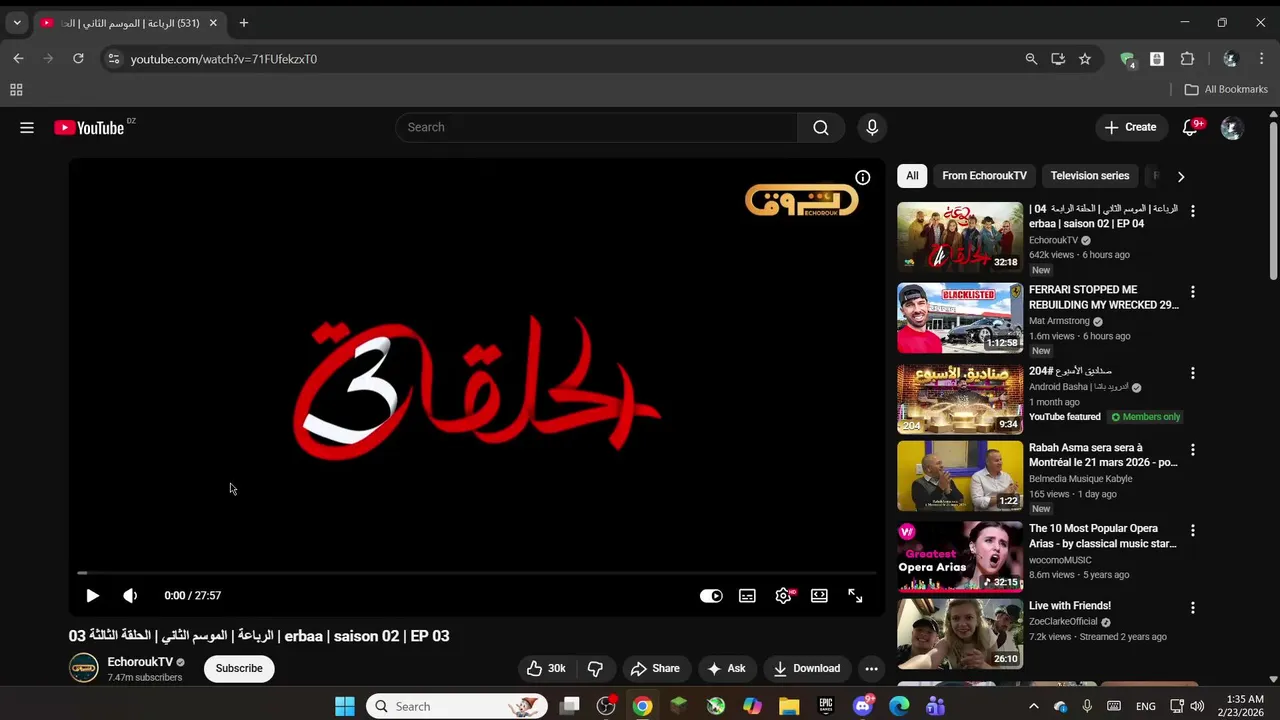The image size is (1280, 720).
Task: Like the video with 30k likes
Action: [x=546, y=668]
